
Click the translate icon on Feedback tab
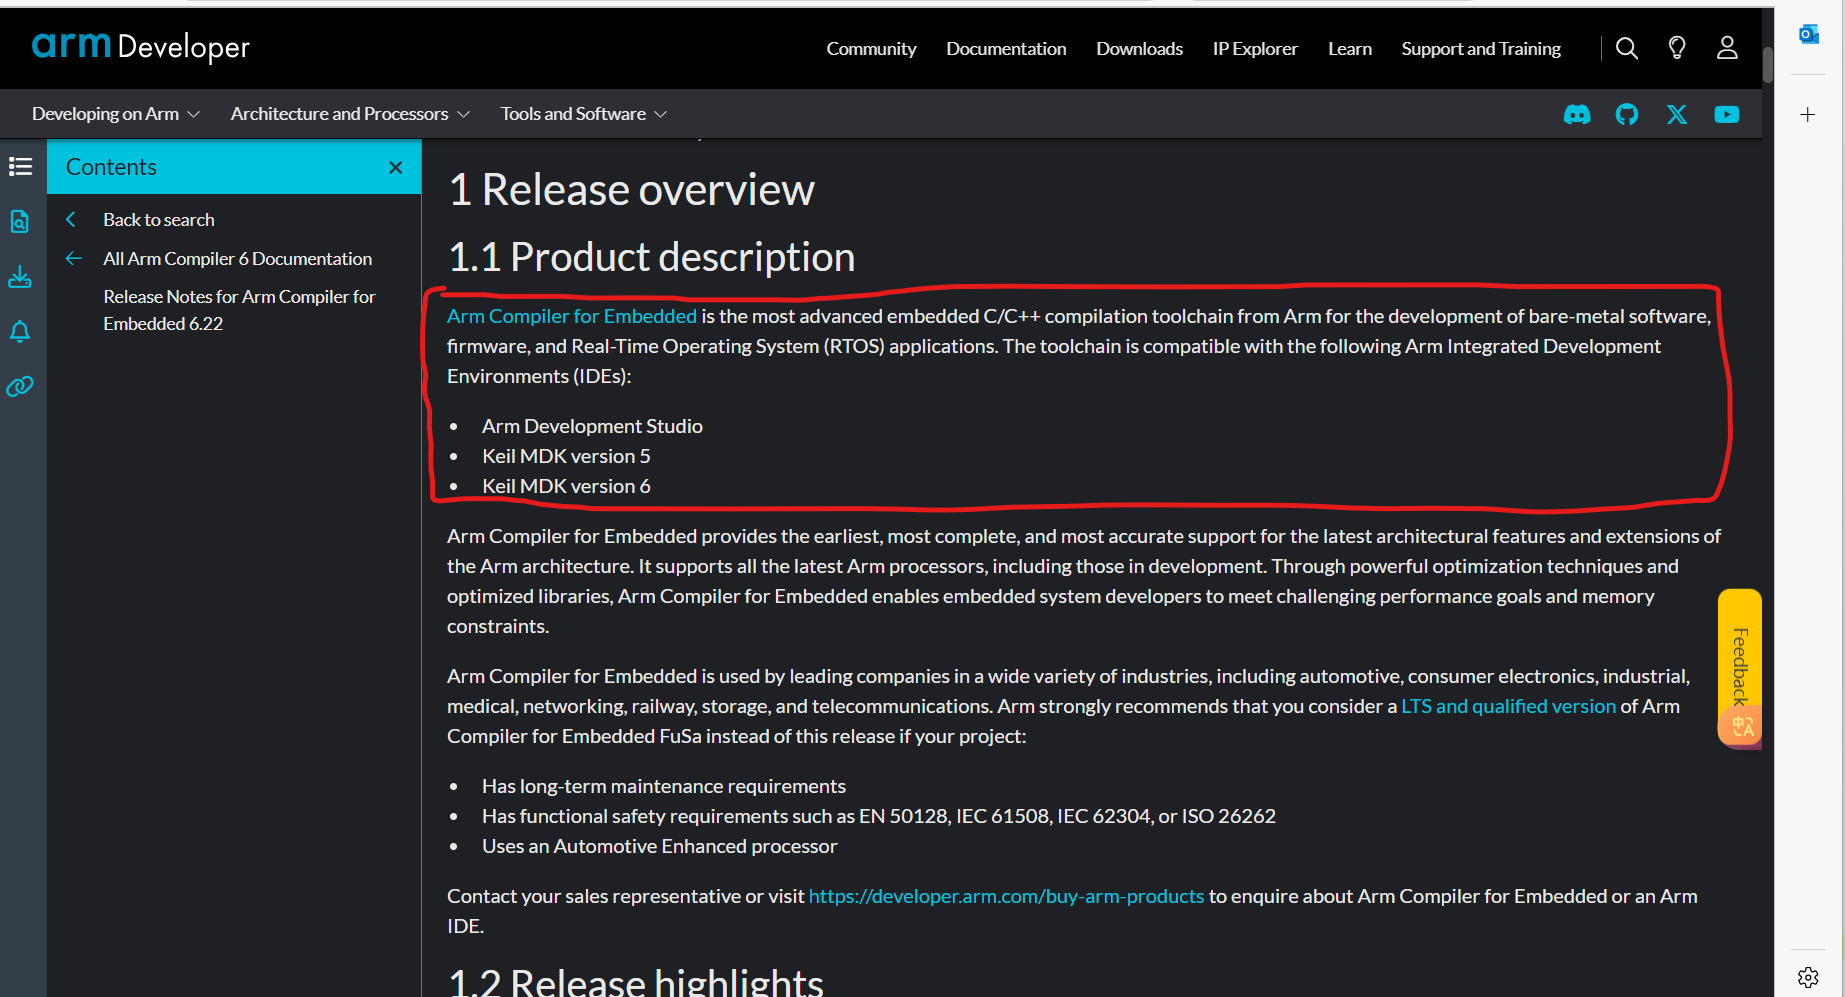[x=1743, y=726]
